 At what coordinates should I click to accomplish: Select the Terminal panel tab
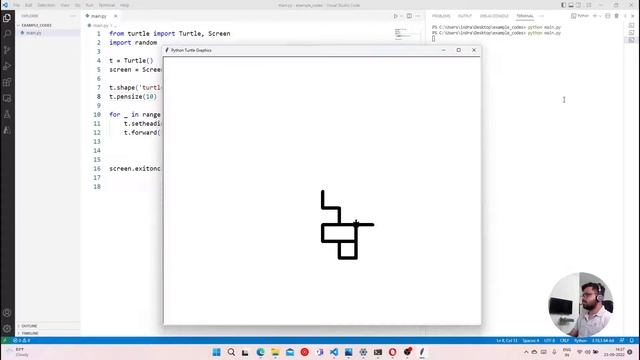[525, 16]
